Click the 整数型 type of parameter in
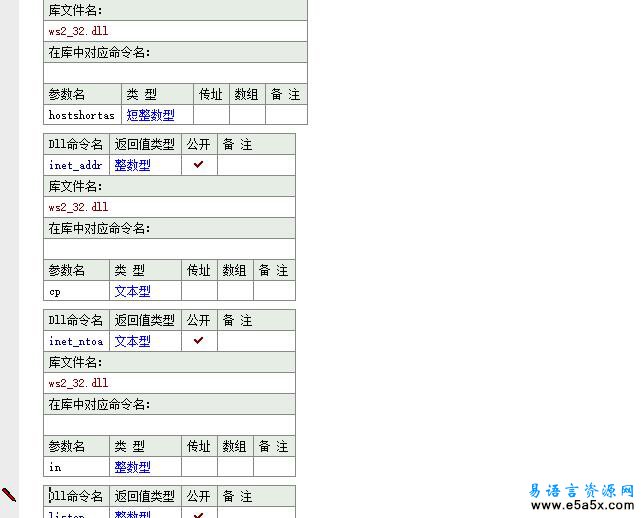This screenshot has width=643, height=518. (x=132, y=467)
